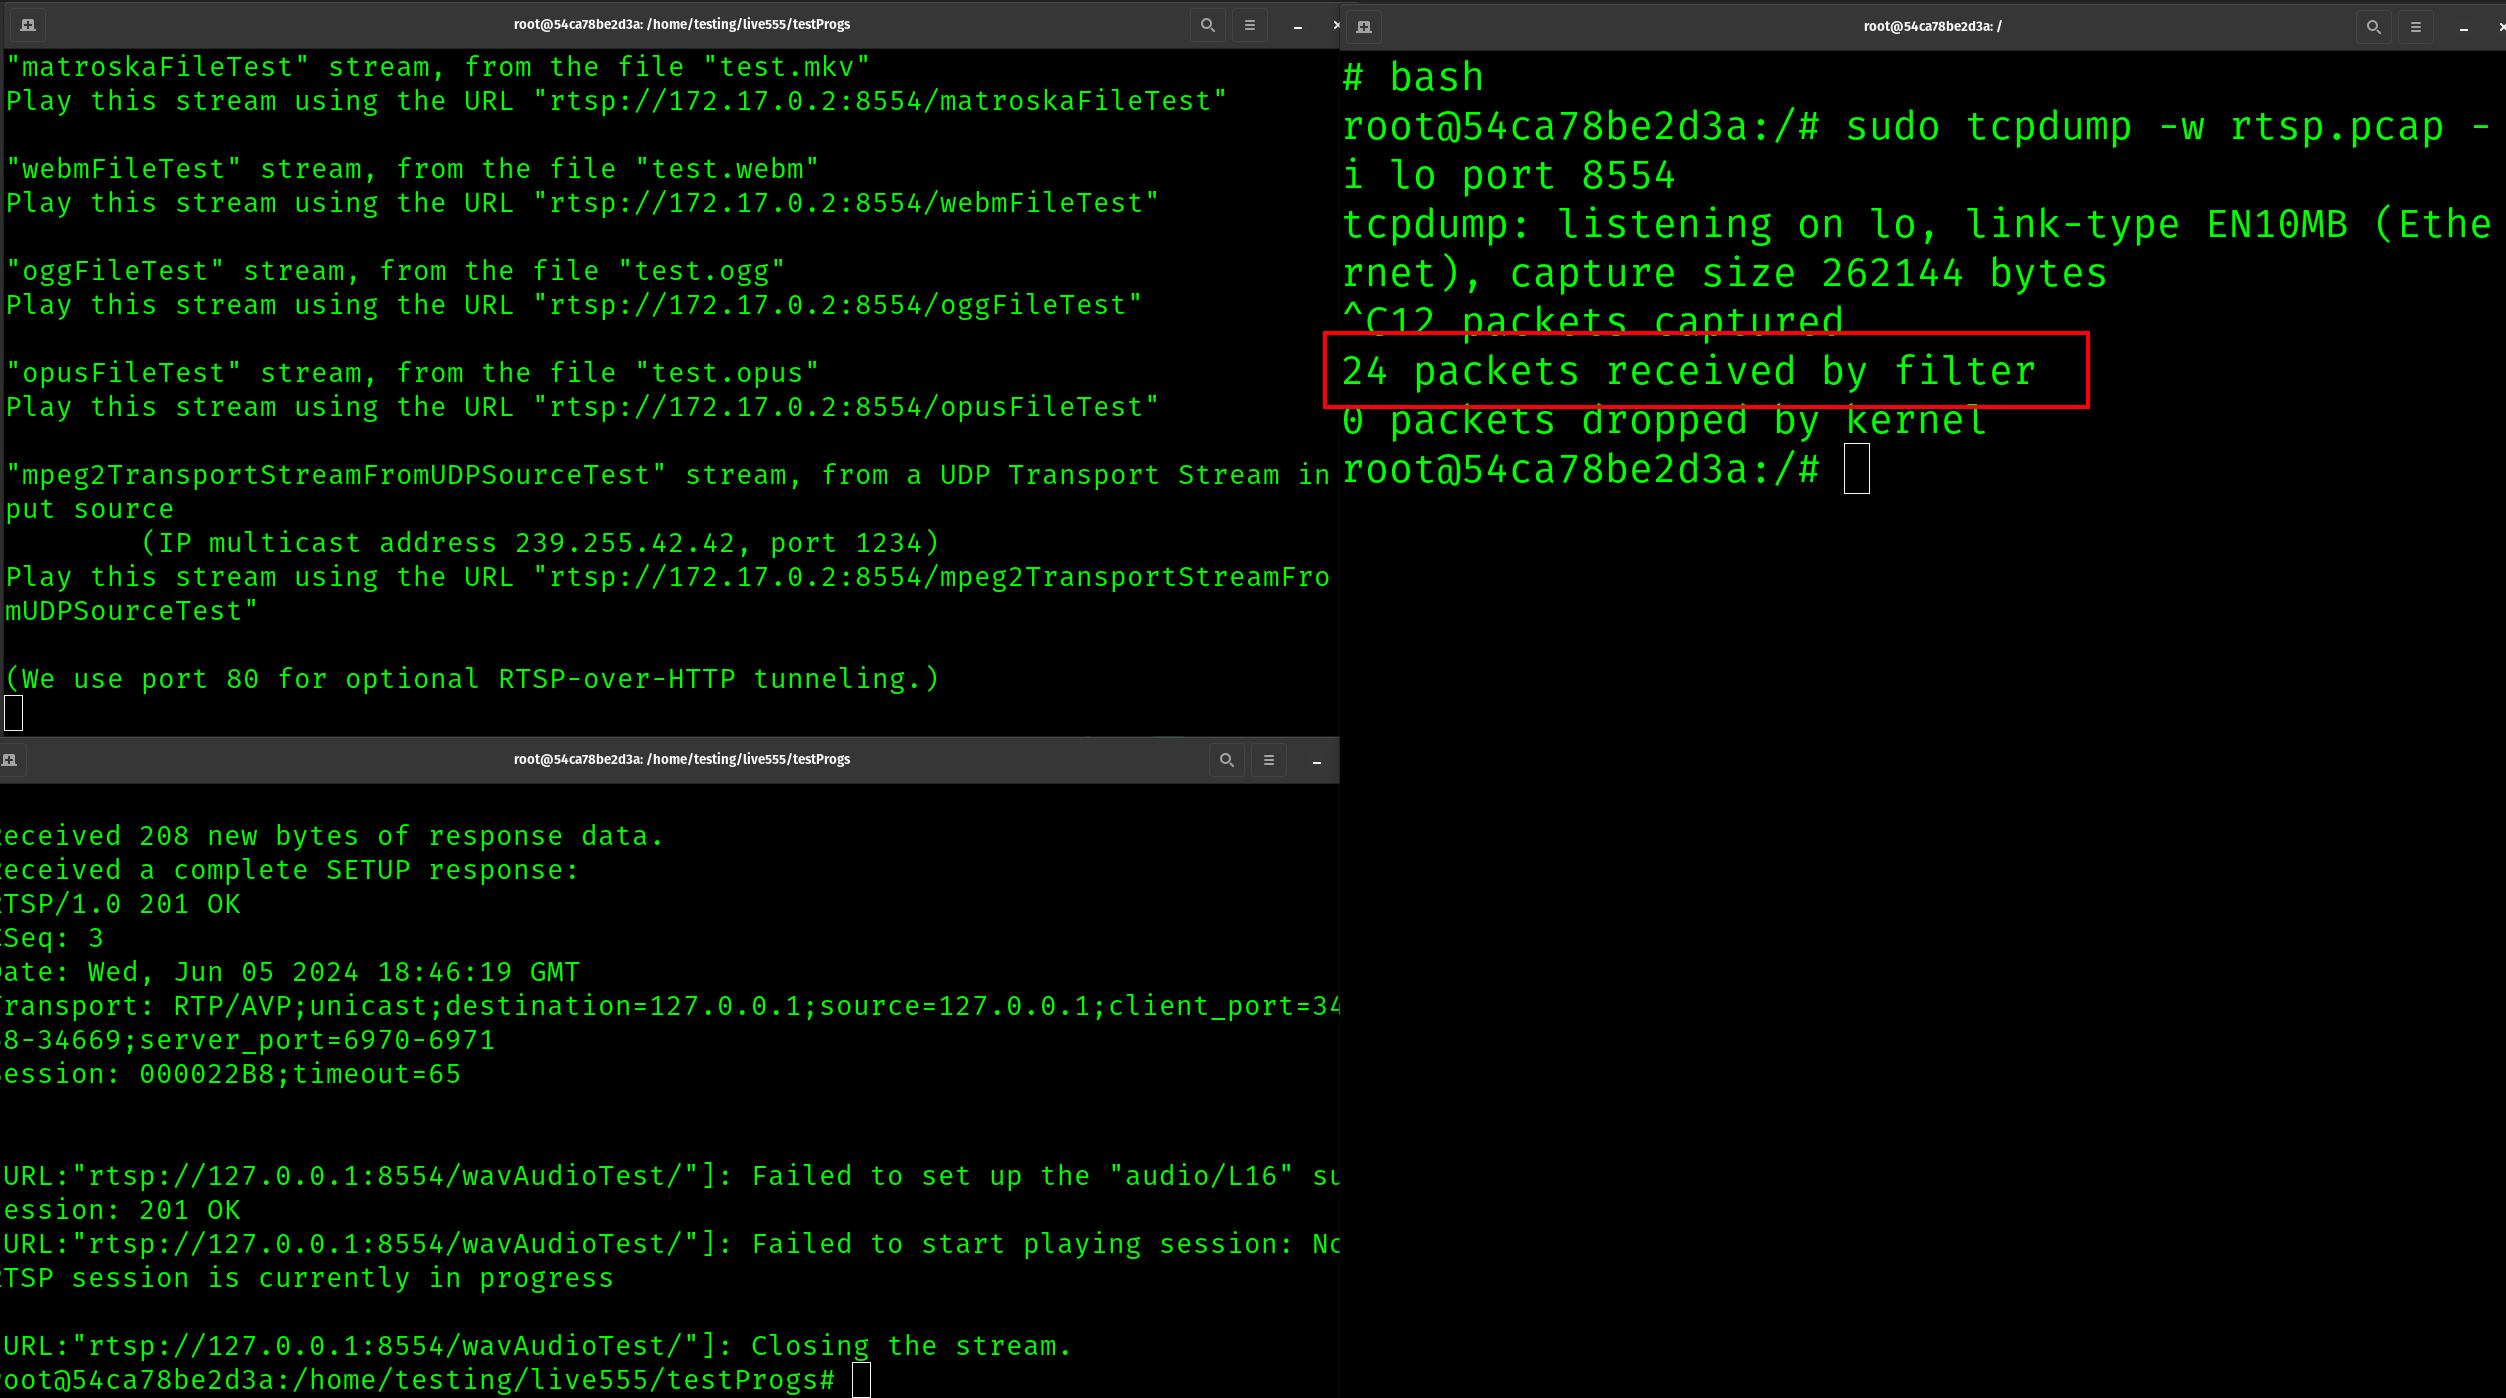This screenshot has height=1398, width=2506.
Task: Open the hamburger menu of the top-left terminal
Action: pos(1250,25)
